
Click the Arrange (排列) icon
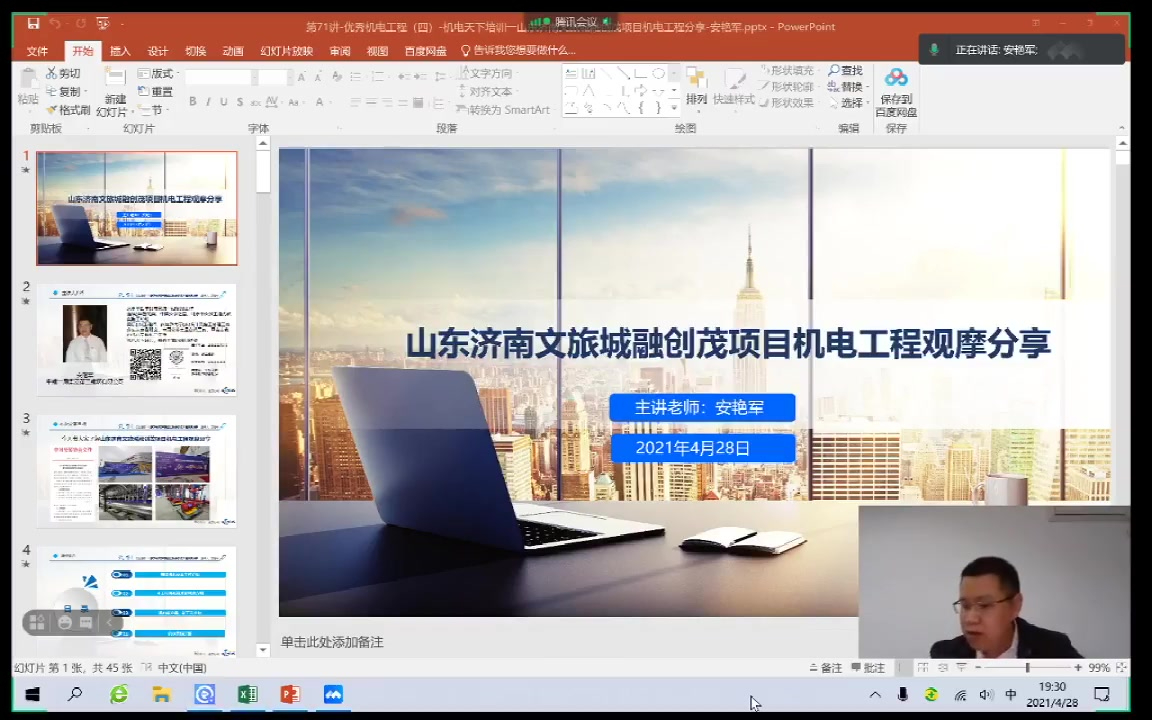(696, 88)
